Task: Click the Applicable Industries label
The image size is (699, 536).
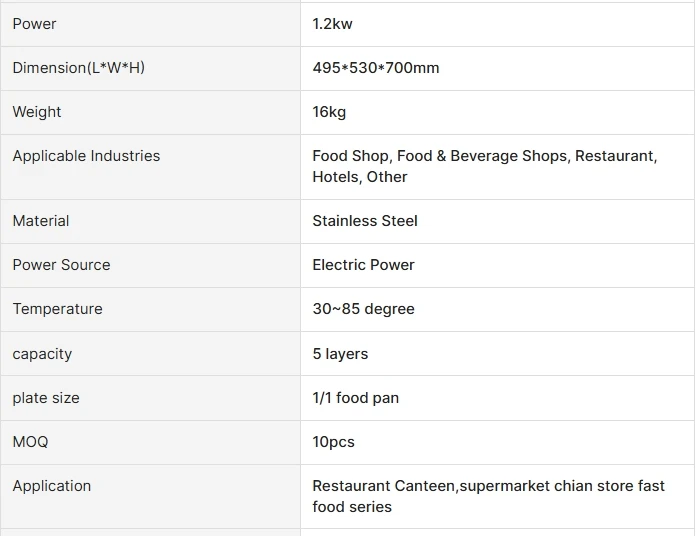Action: [86, 156]
